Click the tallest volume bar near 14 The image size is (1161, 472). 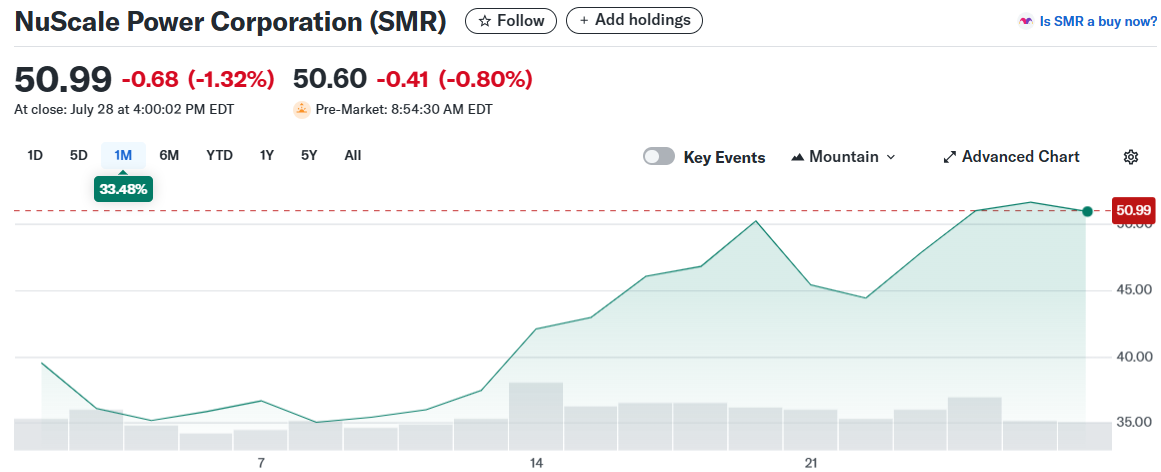(536, 416)
